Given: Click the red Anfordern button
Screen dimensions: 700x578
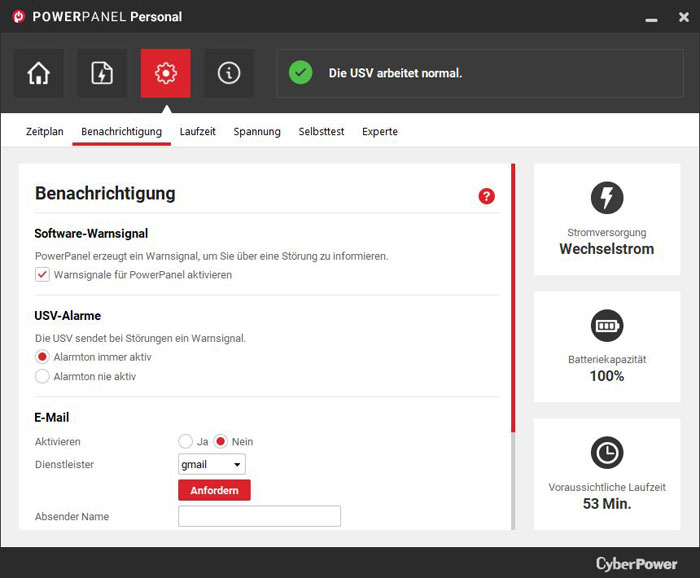Looking at the screenshot, I should click(214, 490).
